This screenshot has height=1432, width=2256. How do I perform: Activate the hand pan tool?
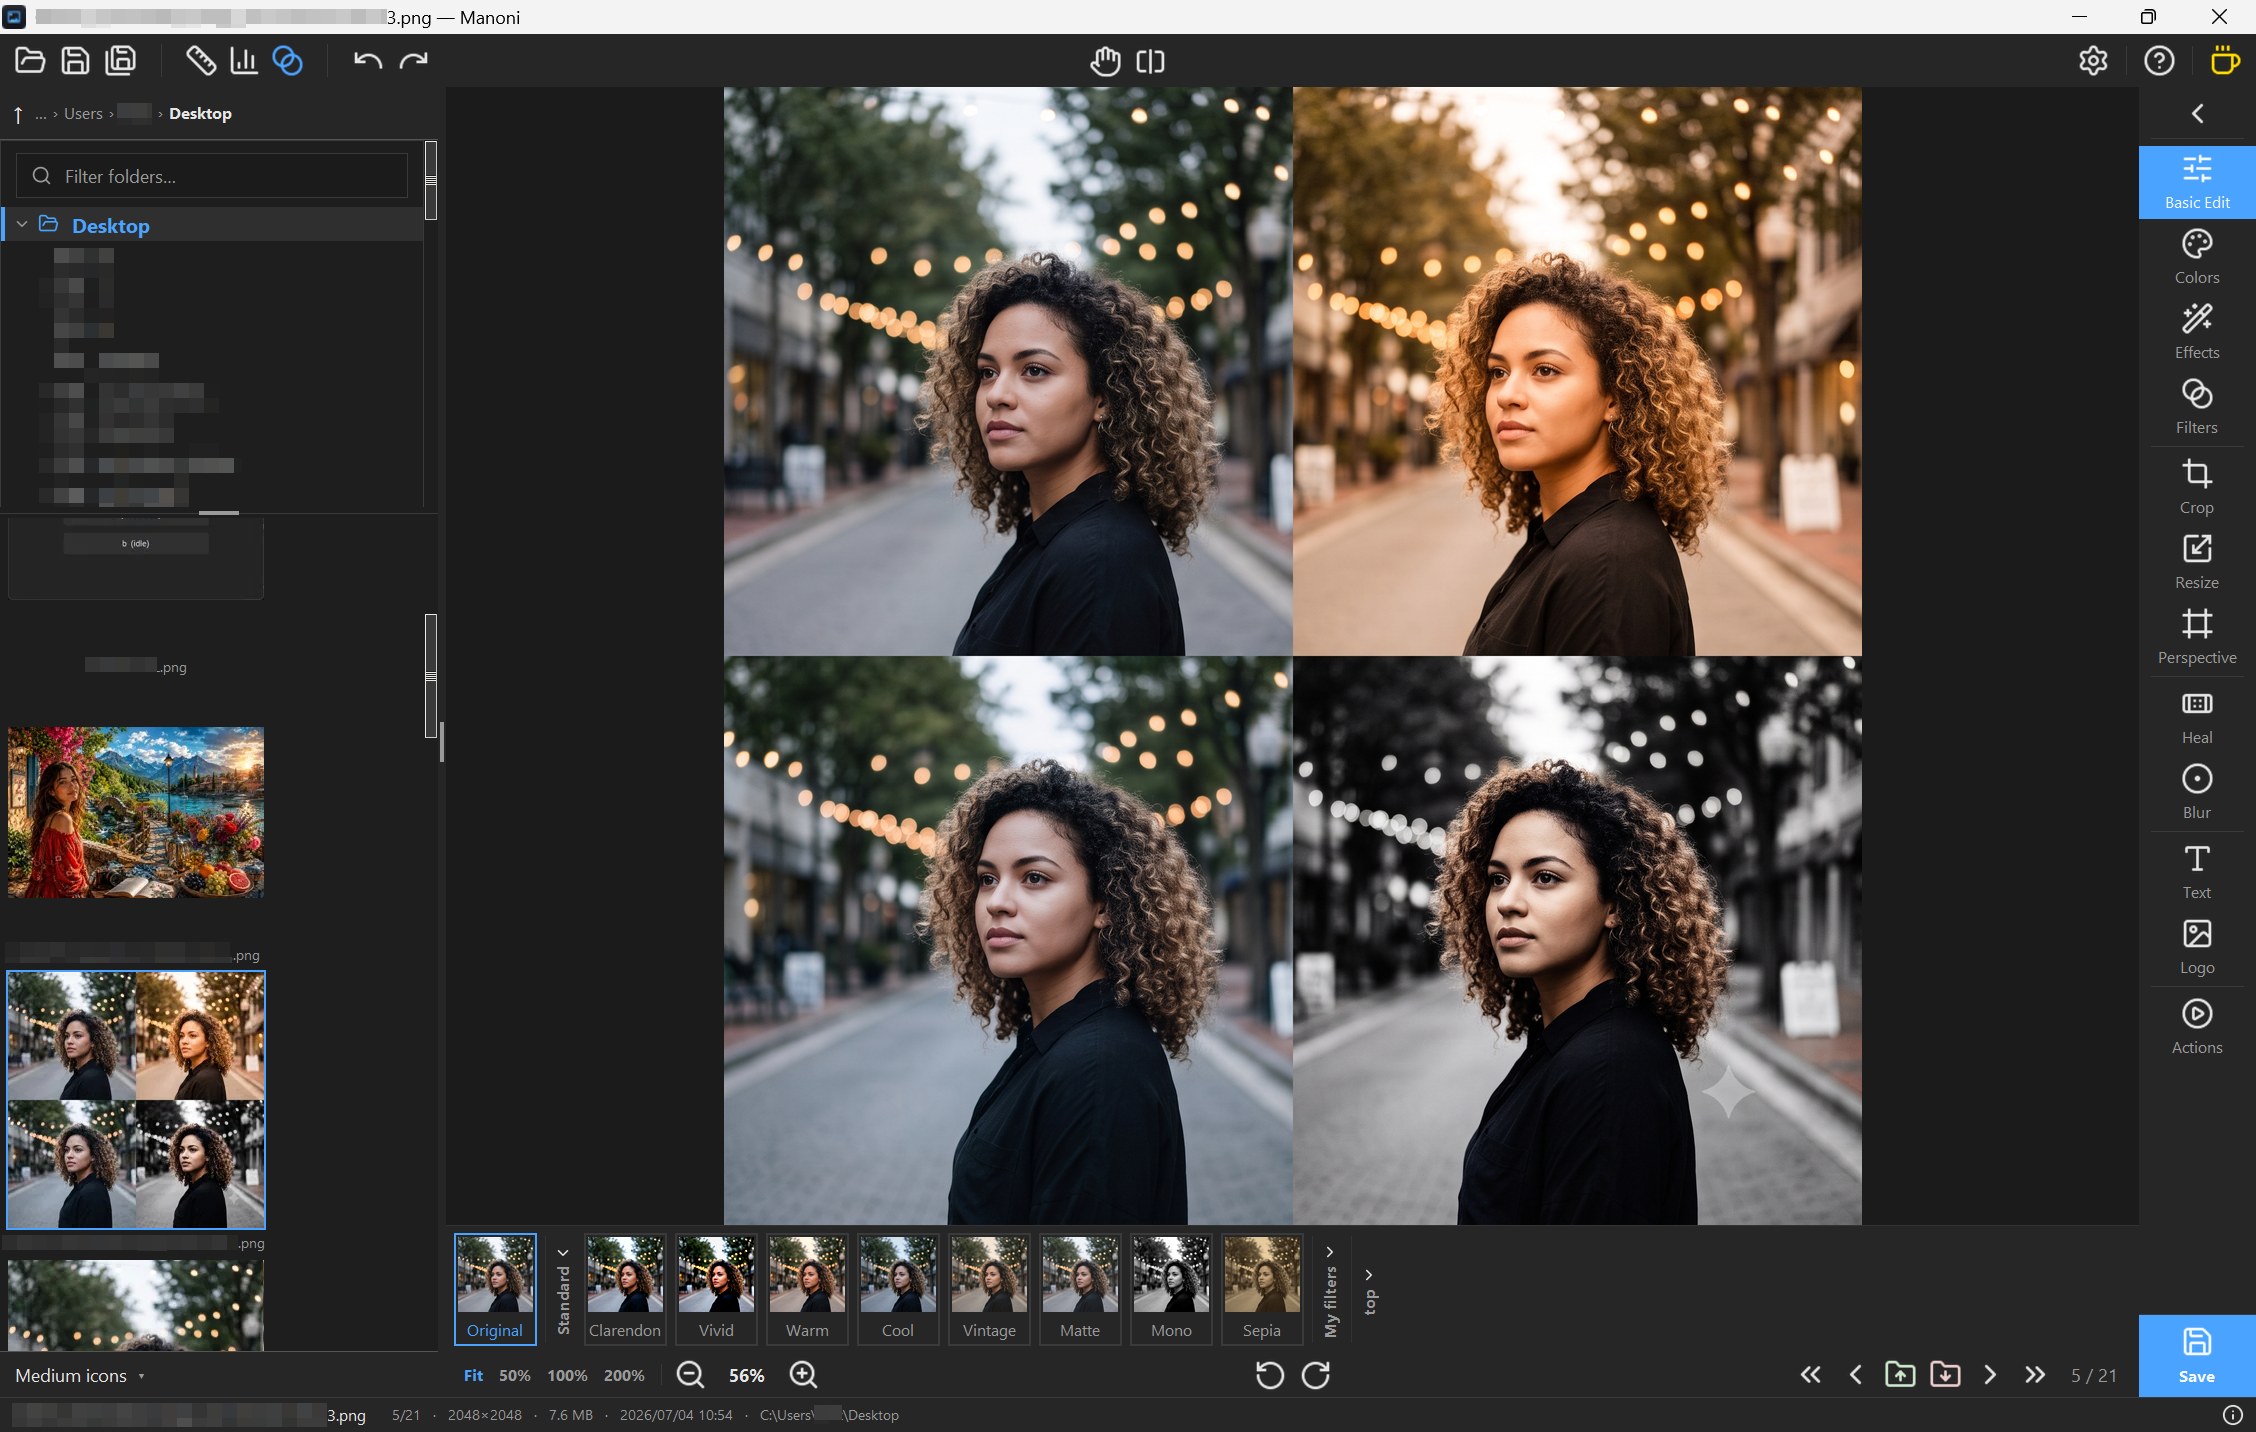[1105, 61]
